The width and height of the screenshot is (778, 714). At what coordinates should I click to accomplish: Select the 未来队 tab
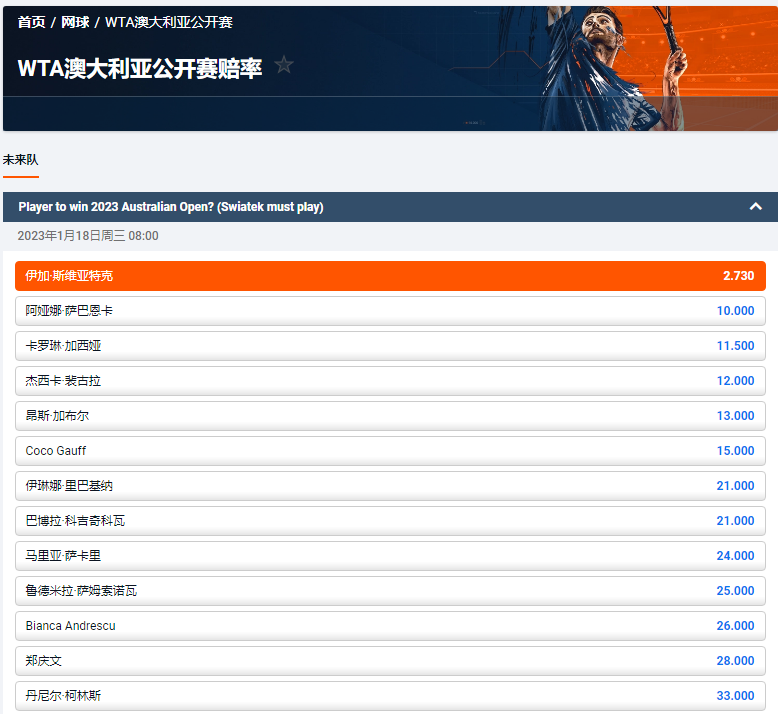21,160
